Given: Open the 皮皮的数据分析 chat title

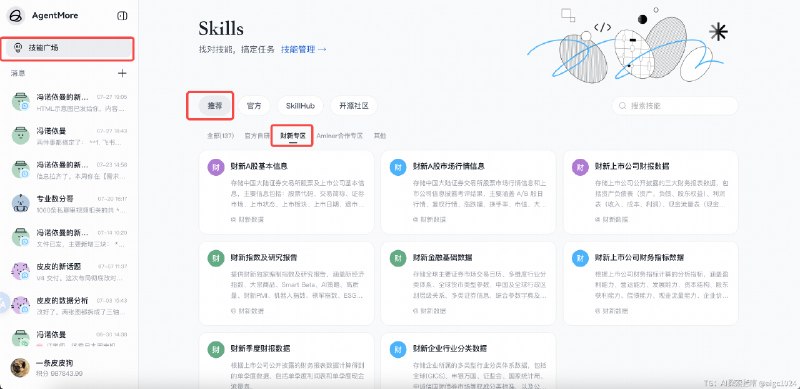Looking at the screenshot, I should point(62,300).
